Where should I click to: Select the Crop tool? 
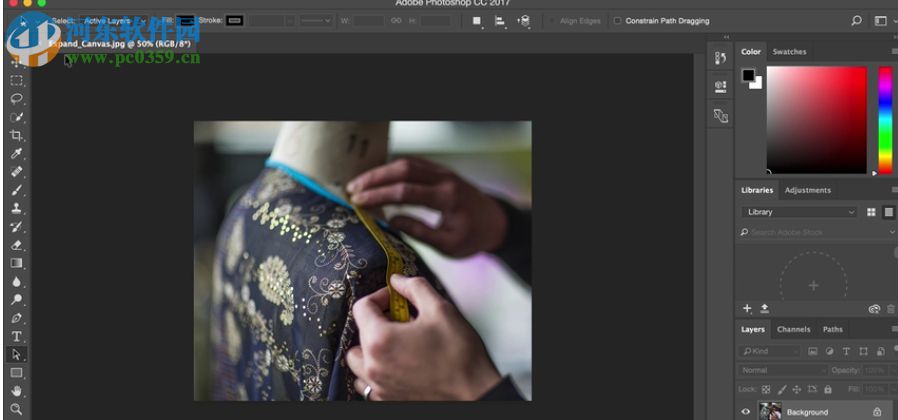(x=16, y=135)
